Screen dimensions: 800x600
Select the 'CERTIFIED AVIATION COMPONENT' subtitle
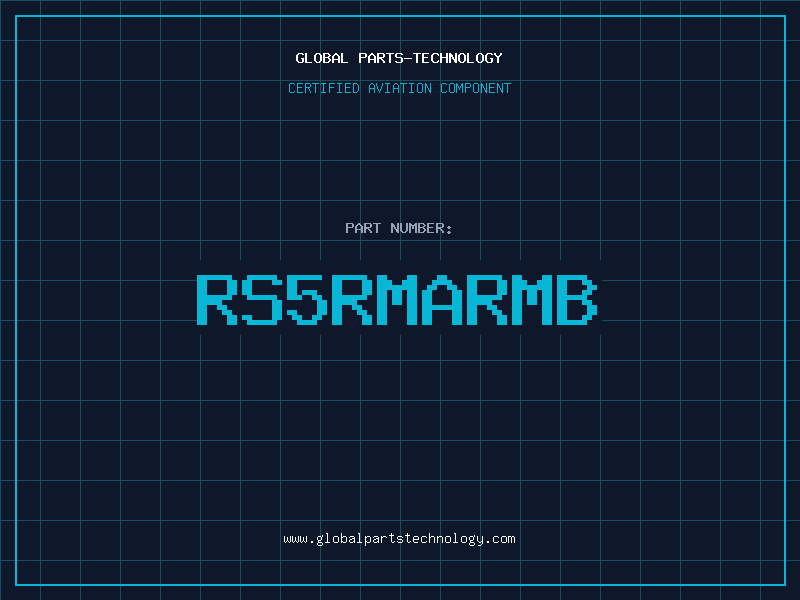coord(399,88)
